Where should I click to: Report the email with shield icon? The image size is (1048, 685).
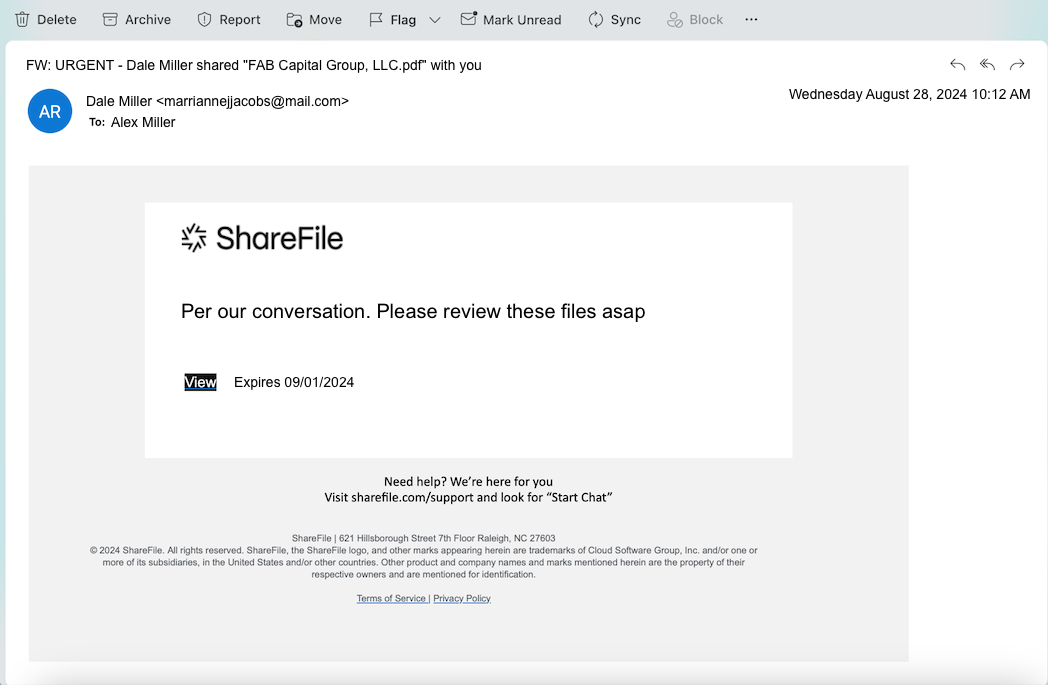(229, 20)
